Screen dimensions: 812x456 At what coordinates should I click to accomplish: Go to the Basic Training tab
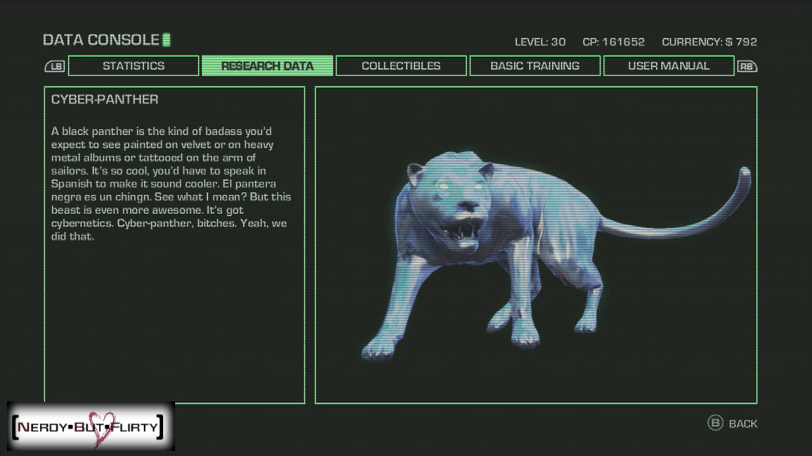click(x=535, y=66)
